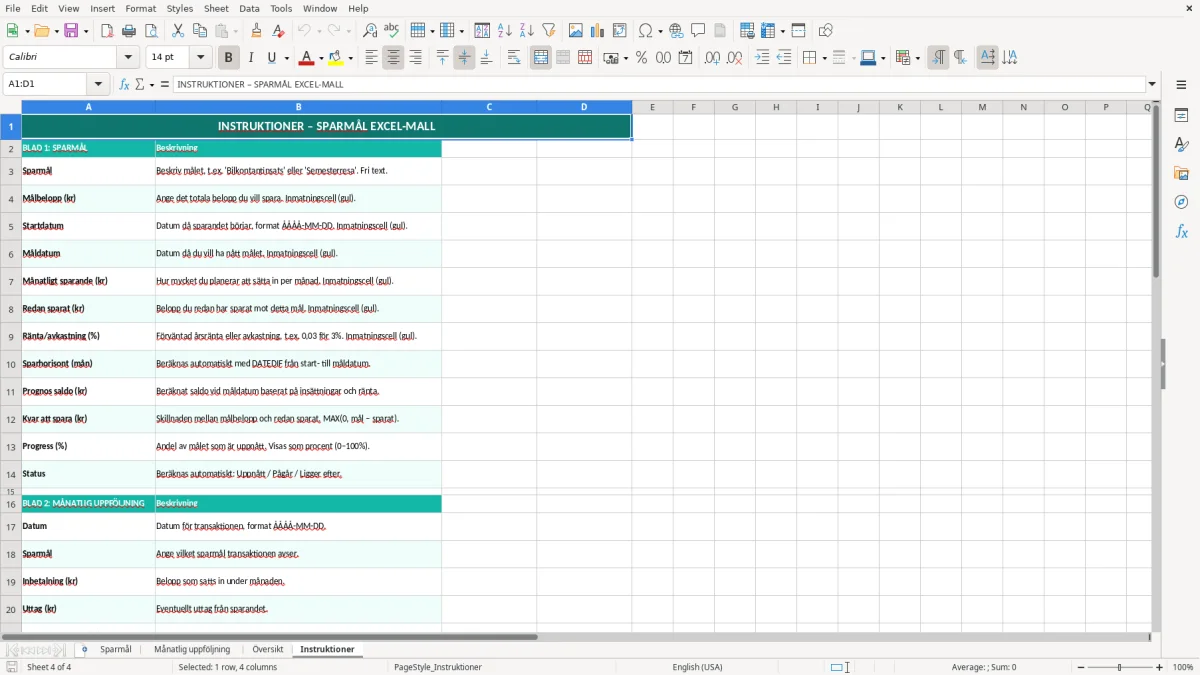Open the sidebar Gallery icon

[x=1181, y=173]
